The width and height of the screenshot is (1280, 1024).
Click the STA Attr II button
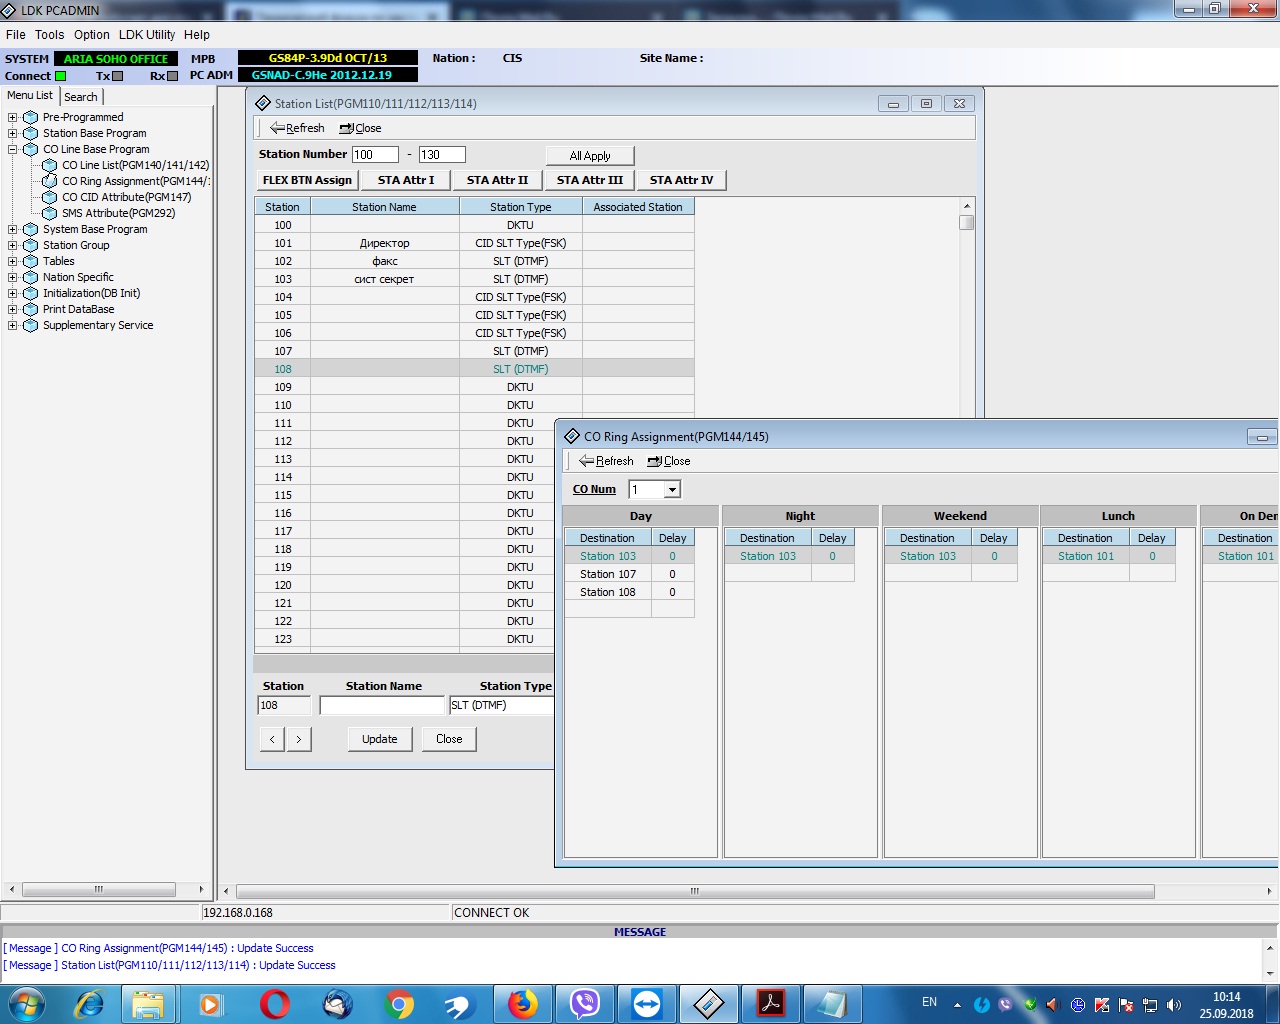tap(497, 180)
